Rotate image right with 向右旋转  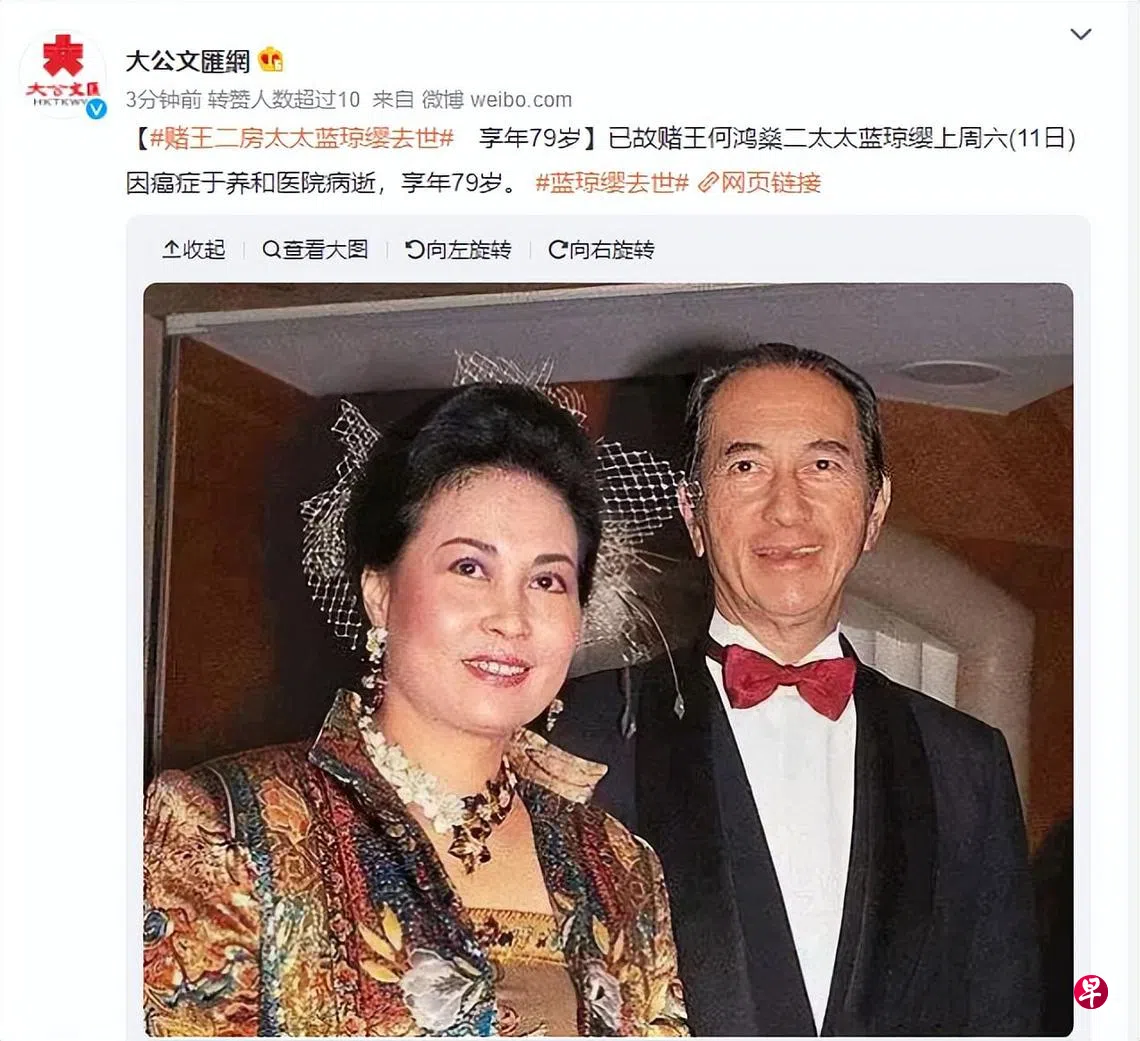tap(601, 249)
